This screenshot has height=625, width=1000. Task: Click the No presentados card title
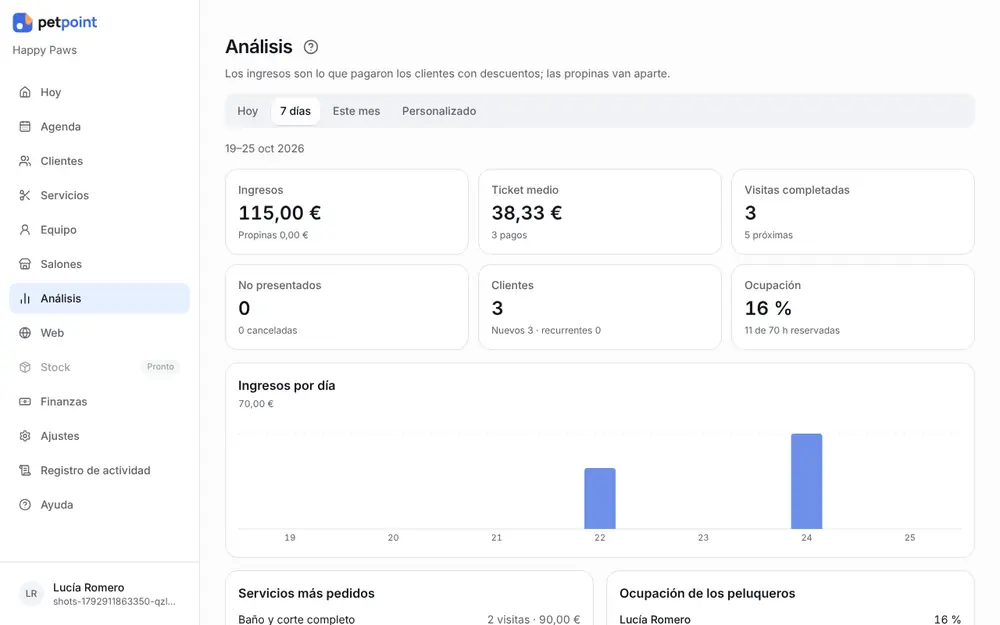(279, 285)
